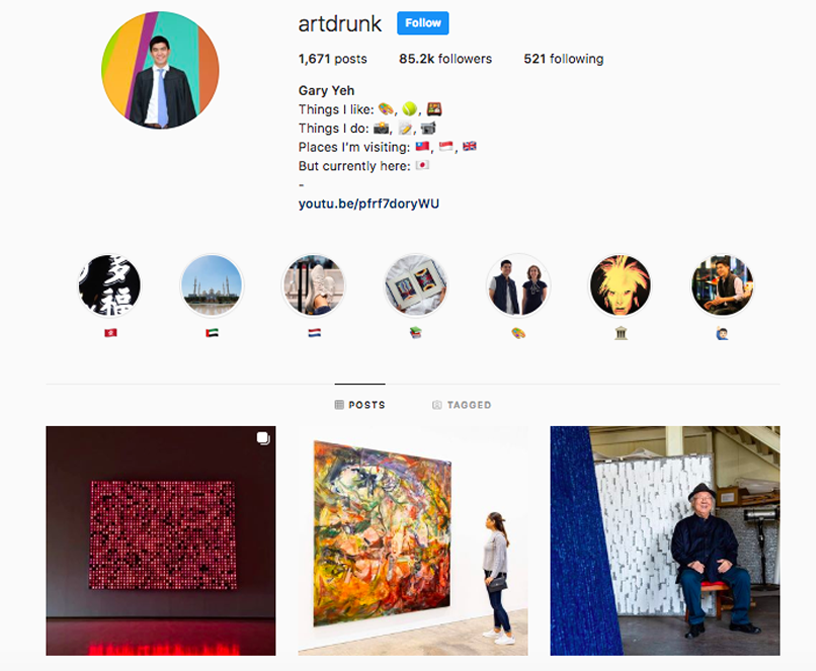Open the red LED artwork post
This screenshot has width=816, height=671.
pos(161,540)
